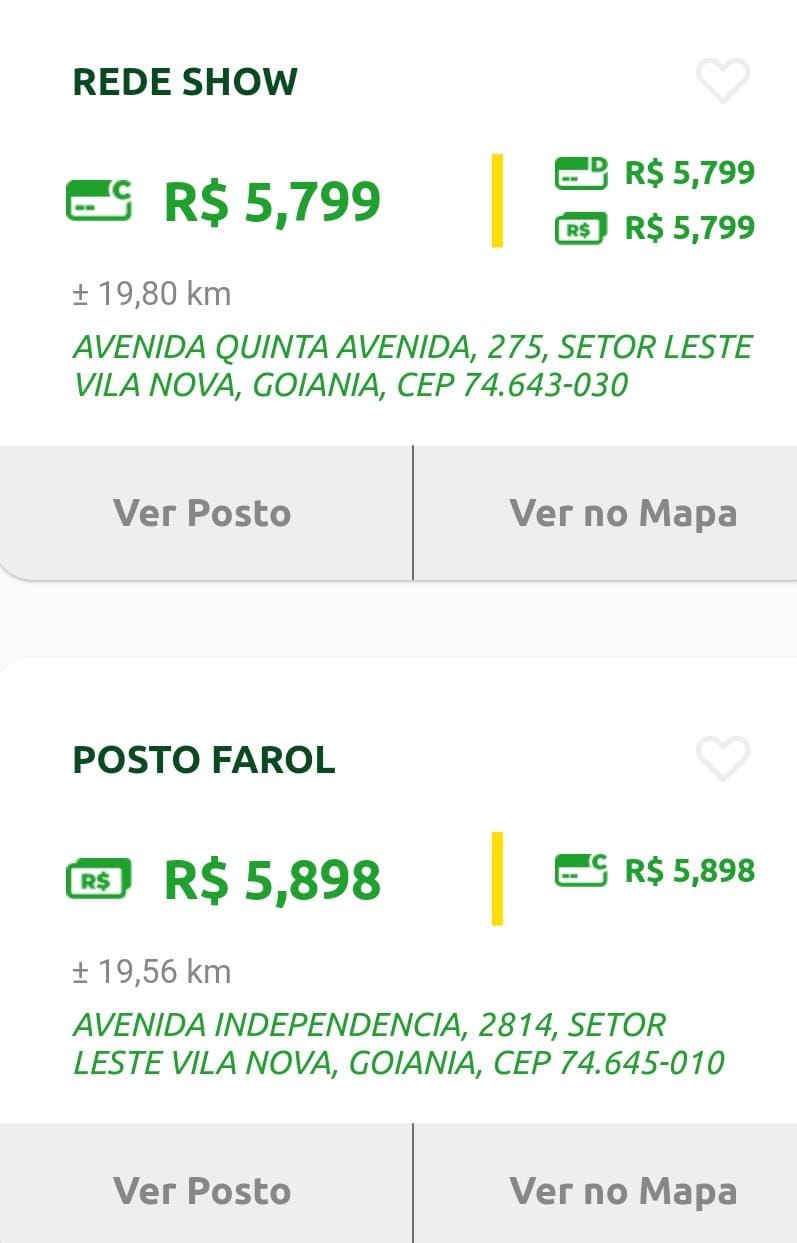Viewport: 797px width, 1243px height.
Task: Tap the 19,56 km distance label
Action: point(152,971)
